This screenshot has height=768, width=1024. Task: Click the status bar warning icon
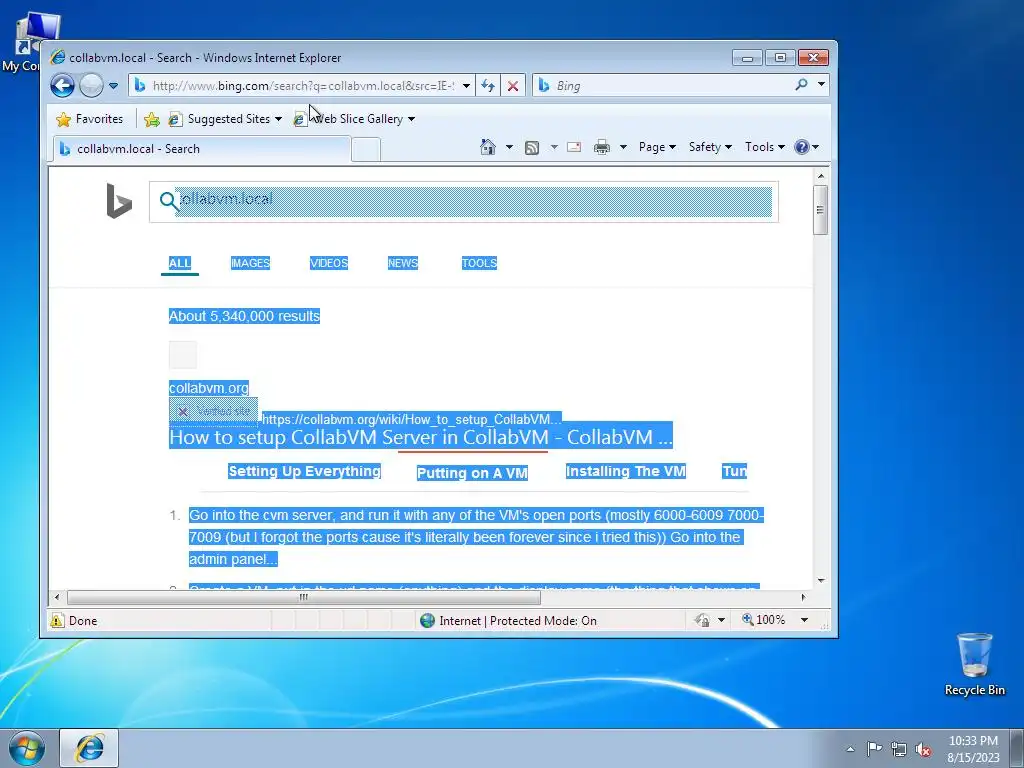57,620
